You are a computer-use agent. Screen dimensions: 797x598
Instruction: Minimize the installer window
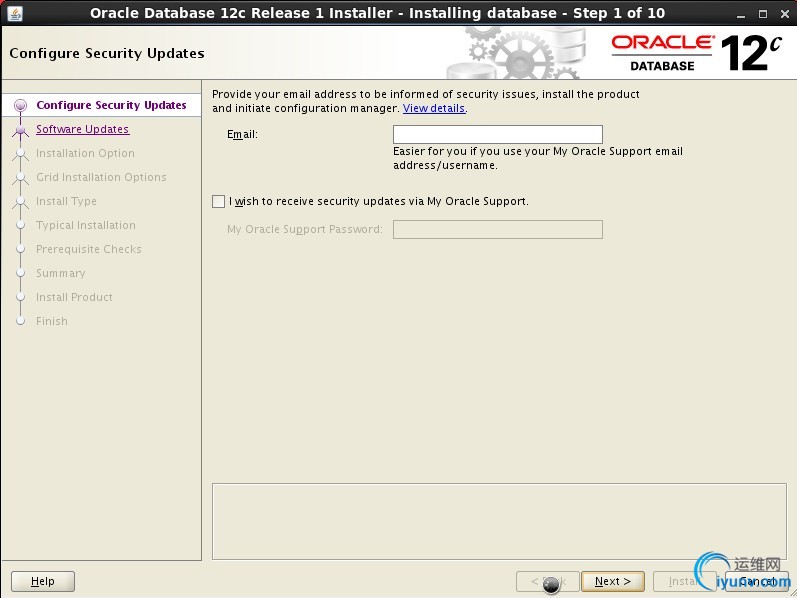click(741, 14)
